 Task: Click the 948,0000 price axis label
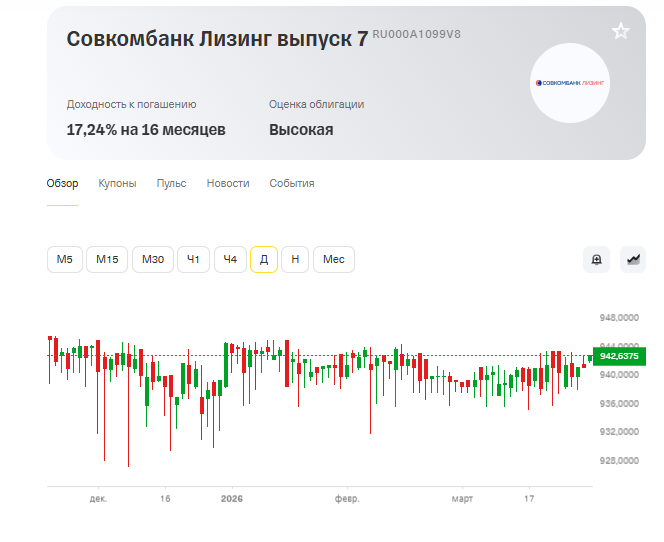click(x=619, y=318)
